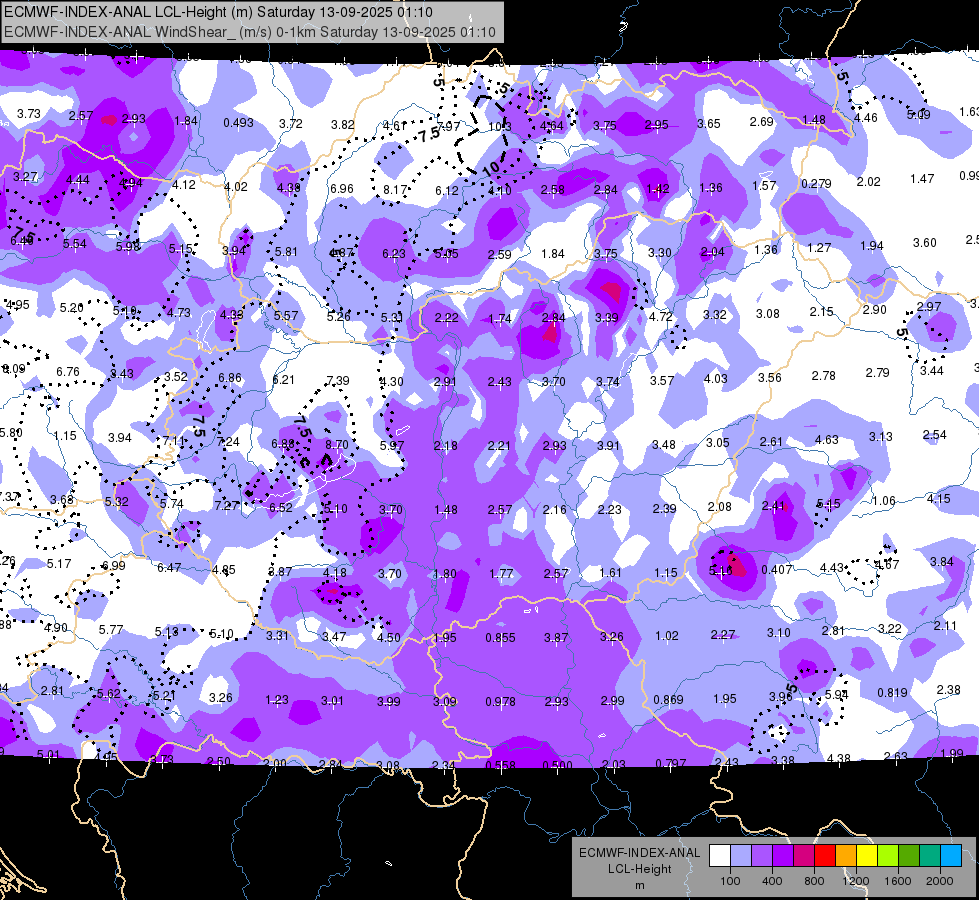Click the wind shear value 7.39
Image resolution: width=979 pixels, height=900 pixels.
[x=338, y=380]
